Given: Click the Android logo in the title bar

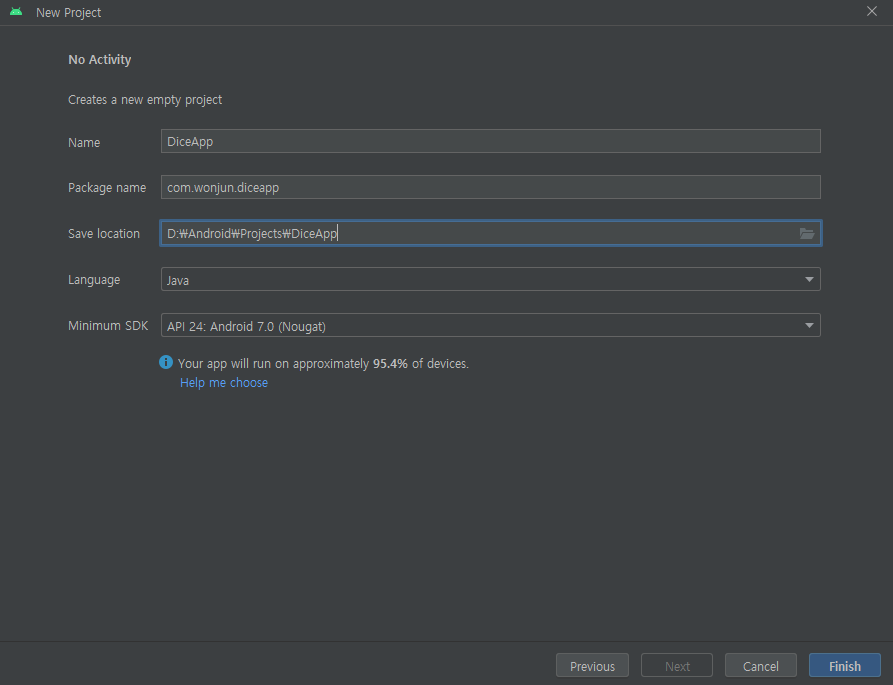Looking at the screenshot, I should pyautogui.click(x=16, y=12).
